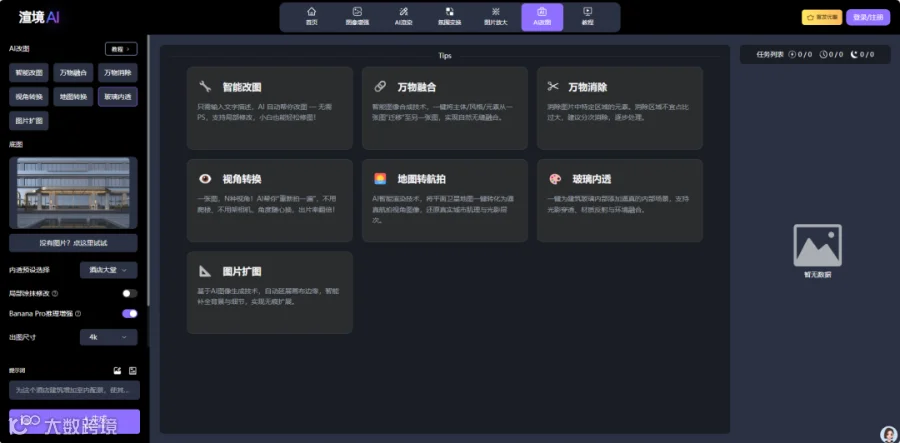Click the save prompt icon above text box
Screen dimensions: 900x443
tap(133, 371)
